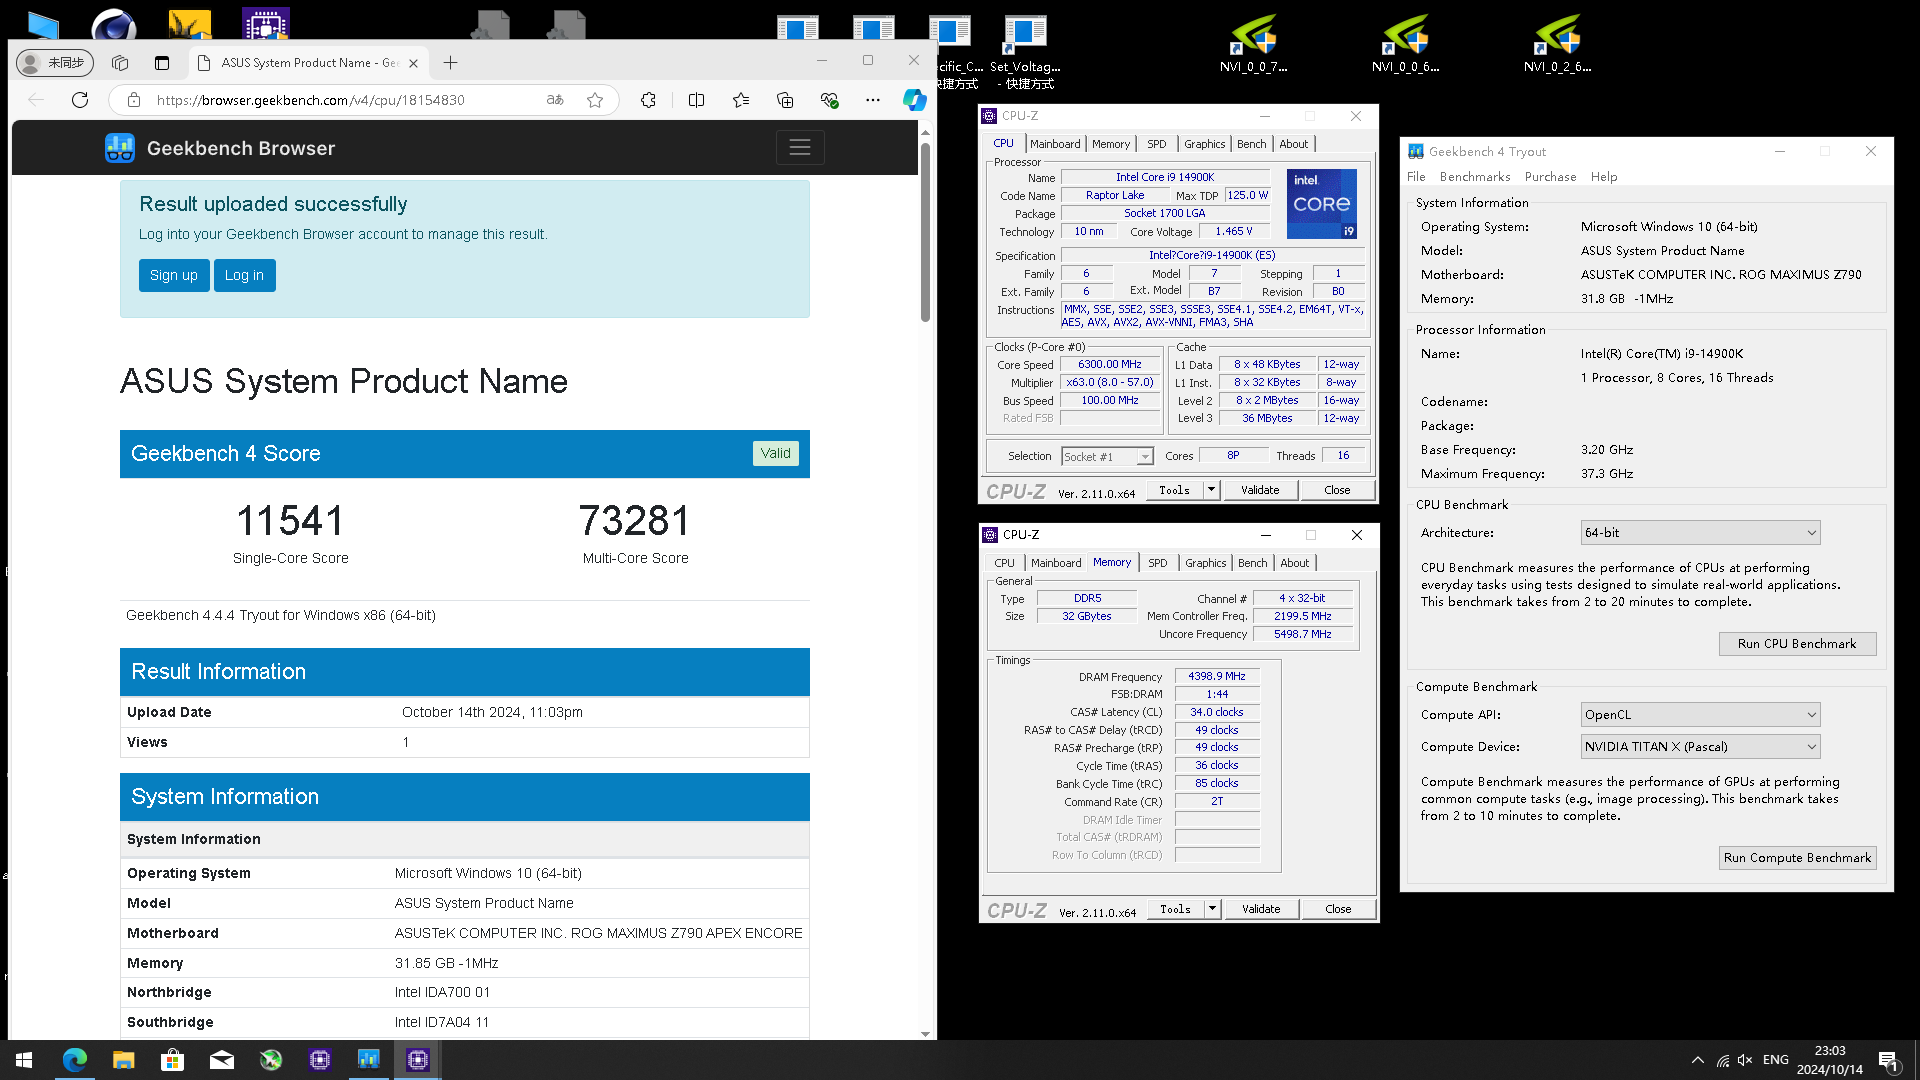Open Copilot sidebar icon
The image size is (1920, 1080).
click(914, 100)
